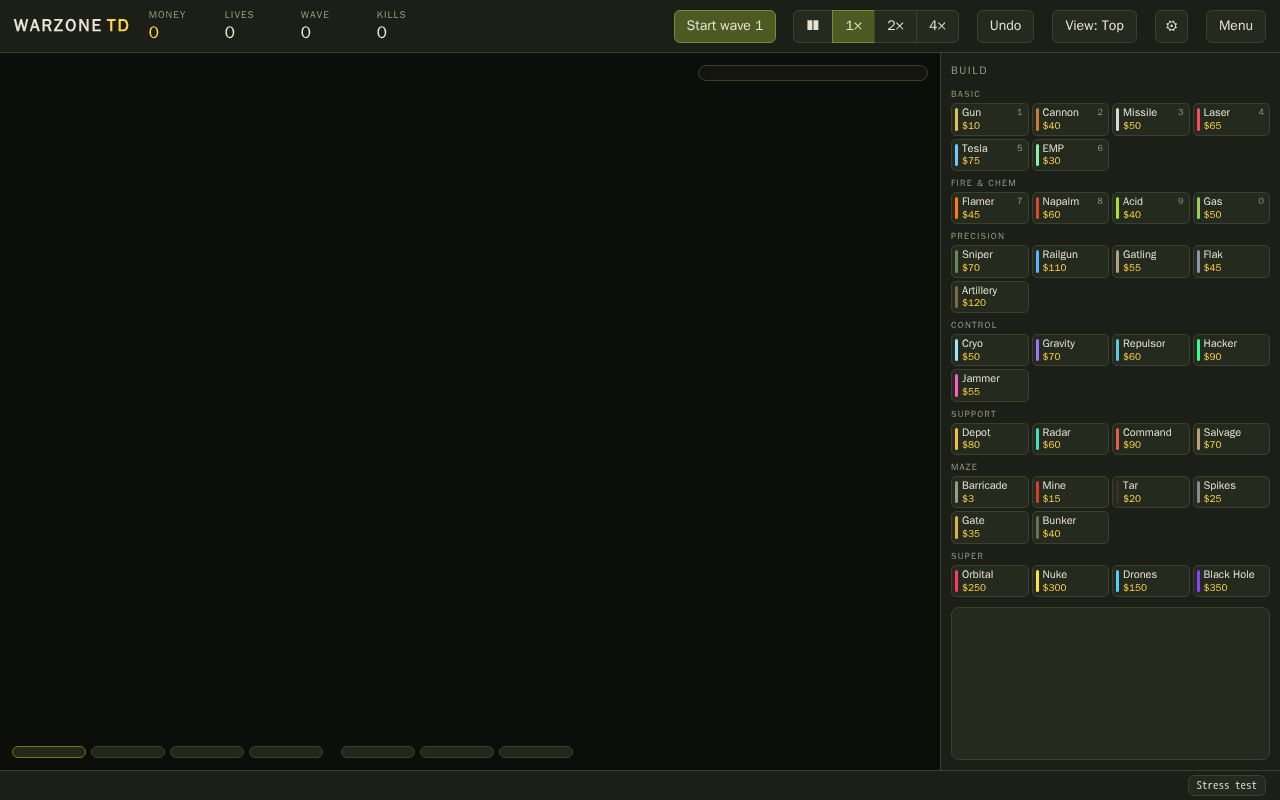Run the Stress test
Image resolution: width=1280 pixels, height=800 pixels.
coord(1227,785)
